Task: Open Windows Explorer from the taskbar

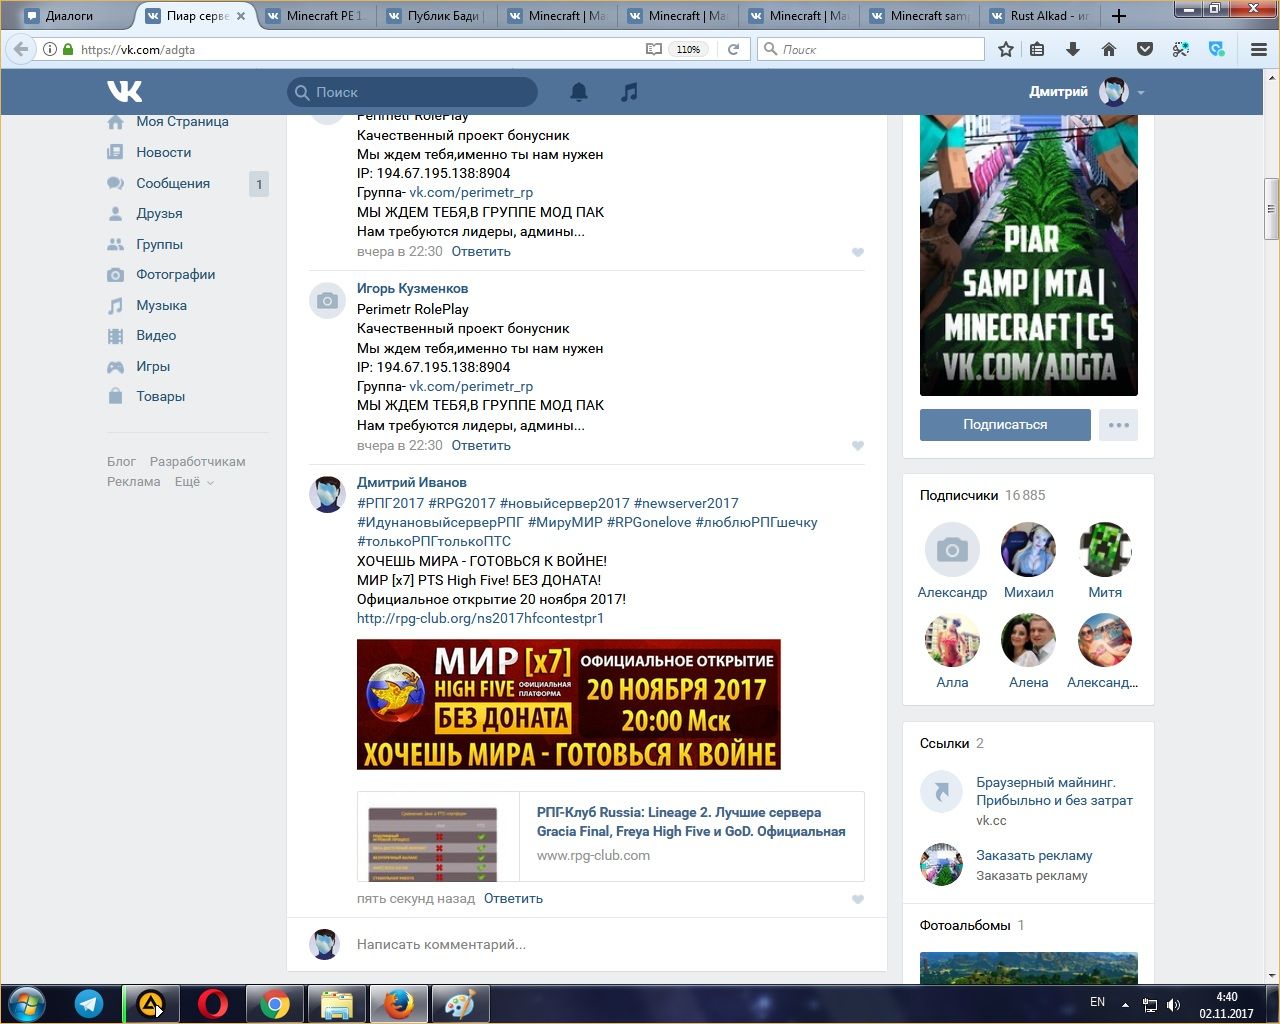Action: 336,1003
